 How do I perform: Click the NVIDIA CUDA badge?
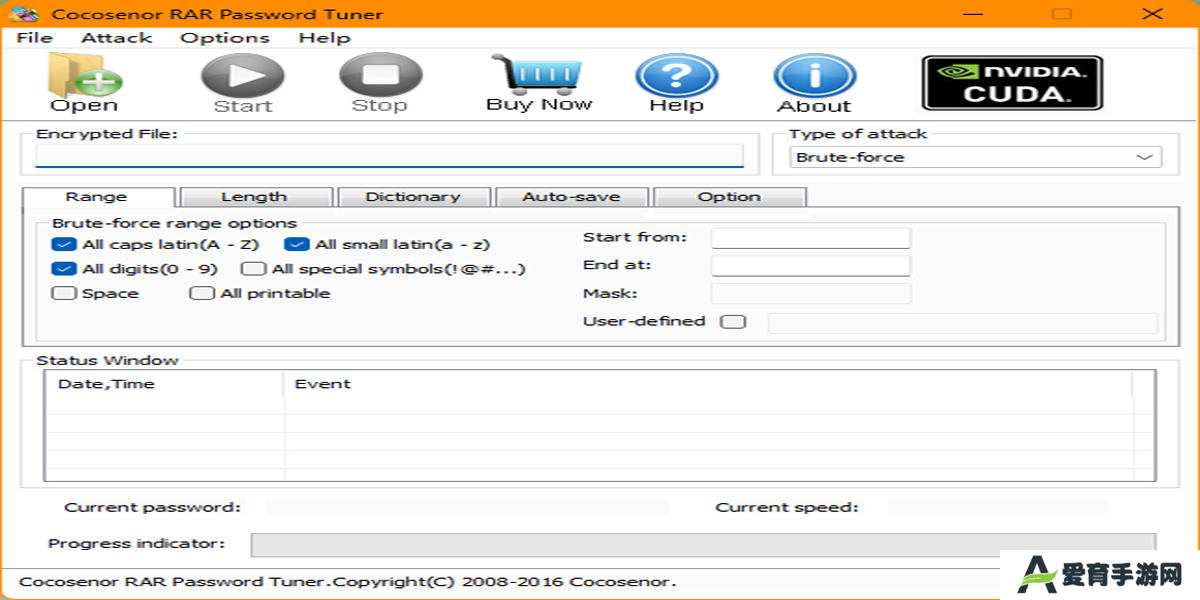(1012, 82)
